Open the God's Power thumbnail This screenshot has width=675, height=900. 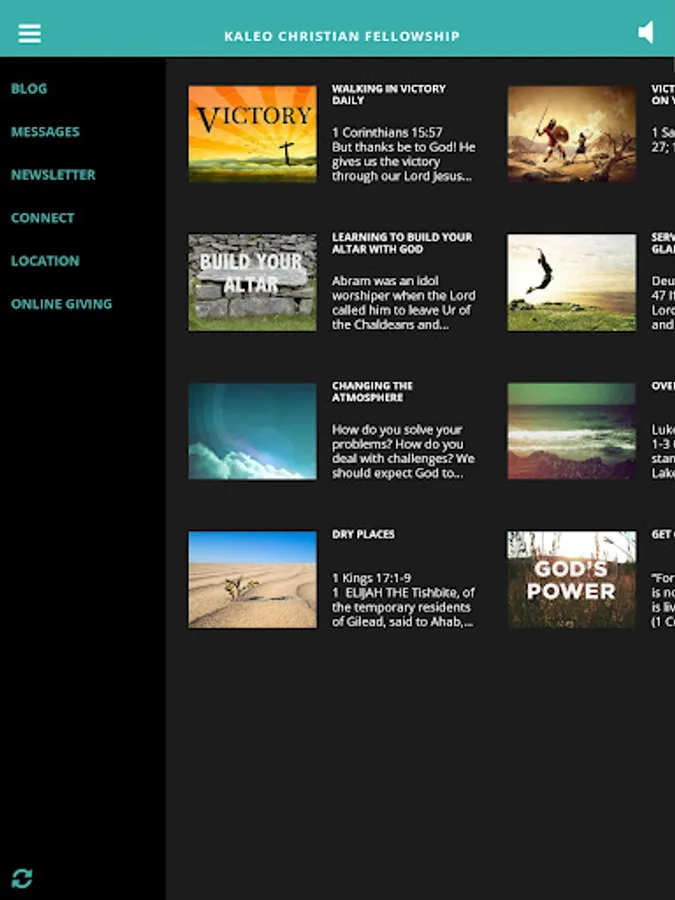pos(572,579)
